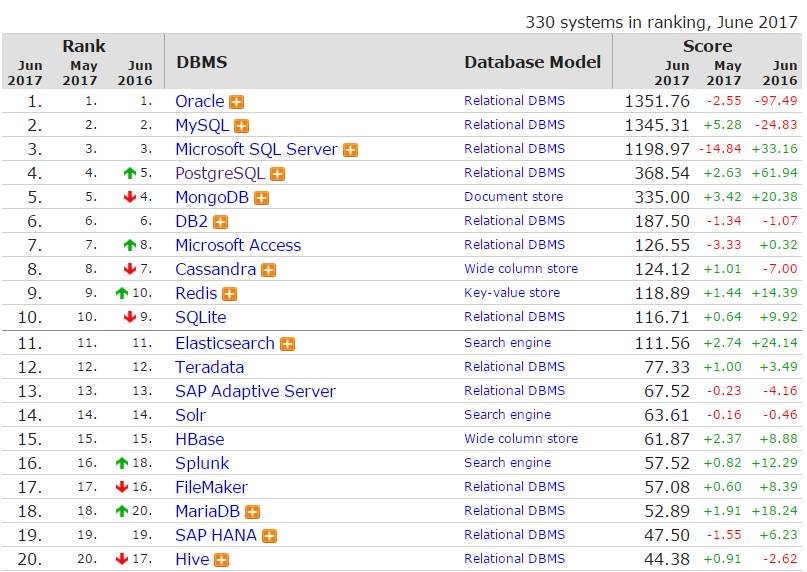Open the FileMaker link
Viewport: 807px width, 572px height.
(212, 487)
